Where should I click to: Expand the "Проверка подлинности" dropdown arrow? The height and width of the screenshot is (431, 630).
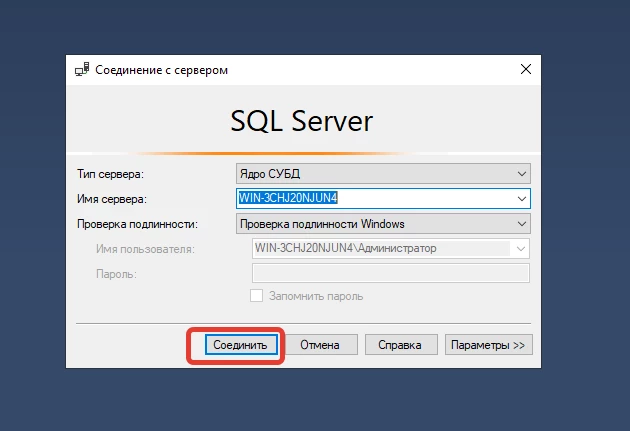click(520, 223)
